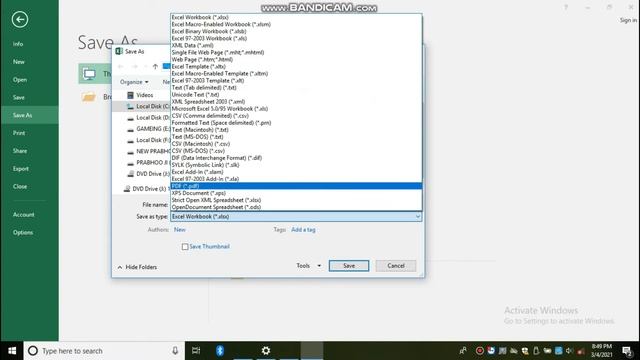Screen dimensions: 640x360
Task: Select Videos in the folder tree
Action: pos(144,95)
